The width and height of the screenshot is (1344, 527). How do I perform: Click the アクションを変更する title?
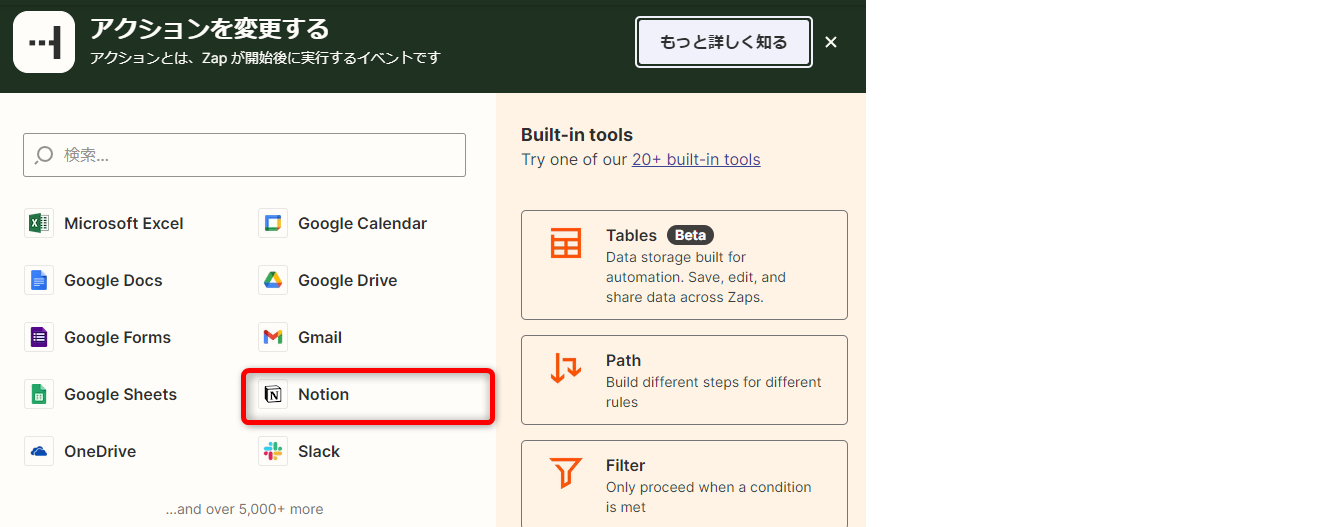210,28
